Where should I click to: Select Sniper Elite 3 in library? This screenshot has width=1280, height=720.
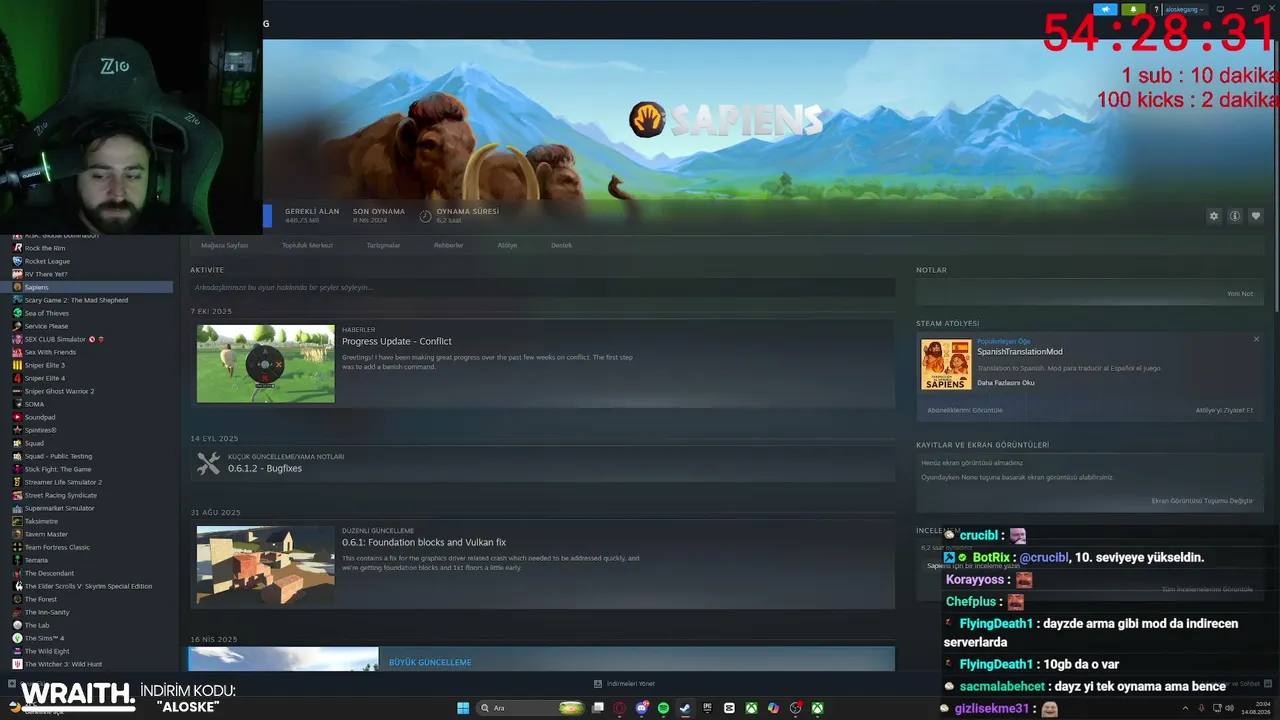pos(45,365)
